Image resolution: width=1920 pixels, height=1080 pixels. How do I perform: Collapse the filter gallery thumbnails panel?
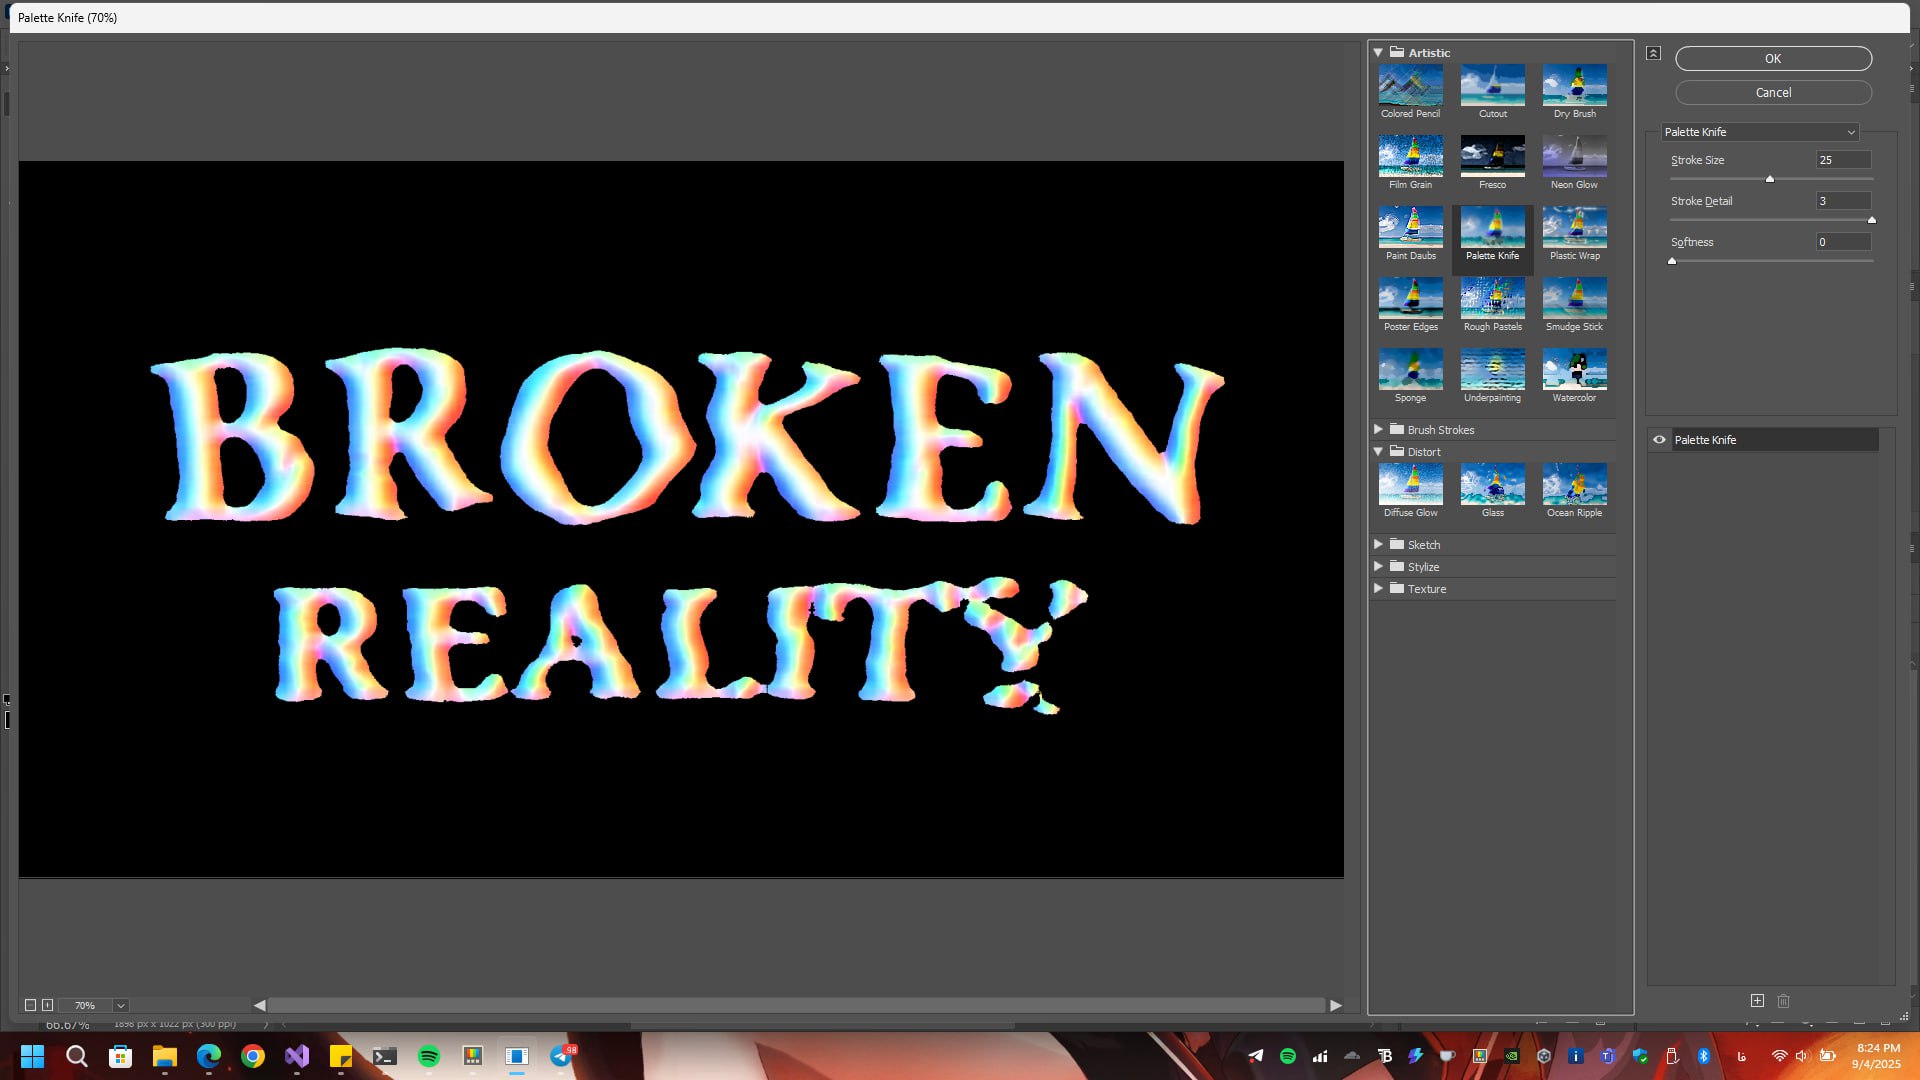click(1654, 53)
